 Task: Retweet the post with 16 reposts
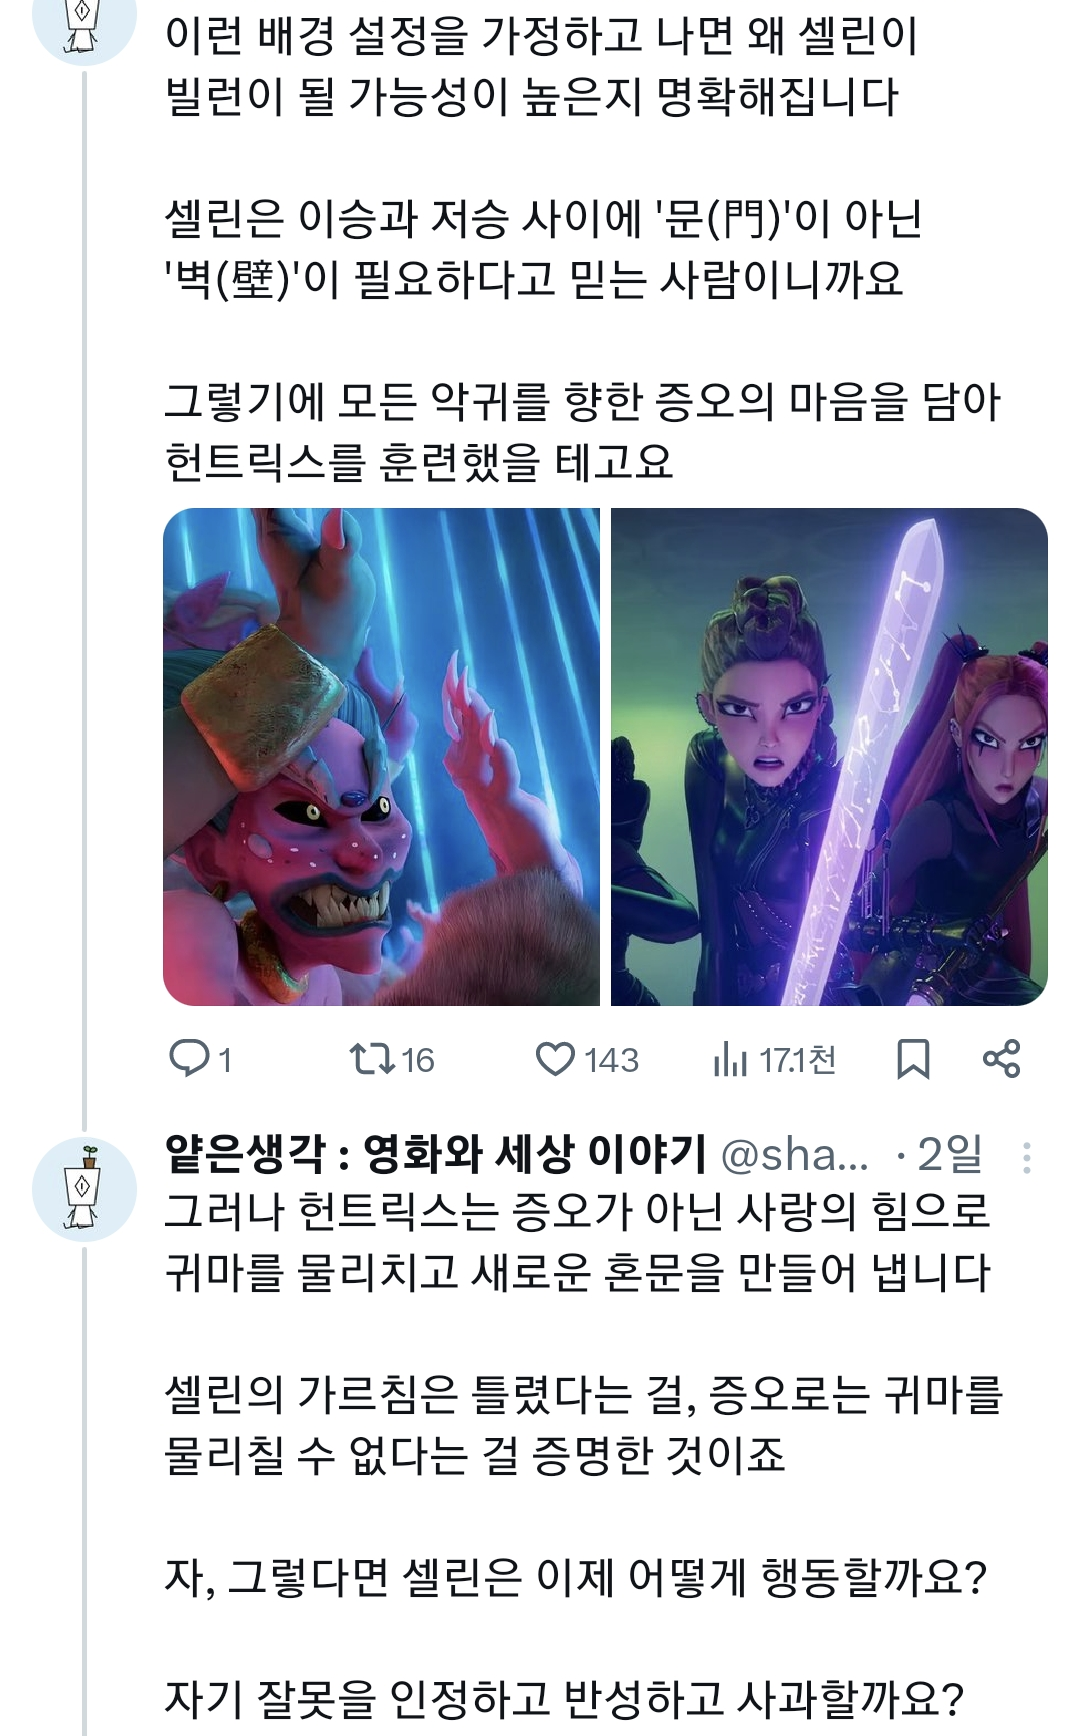point(372,1059)
